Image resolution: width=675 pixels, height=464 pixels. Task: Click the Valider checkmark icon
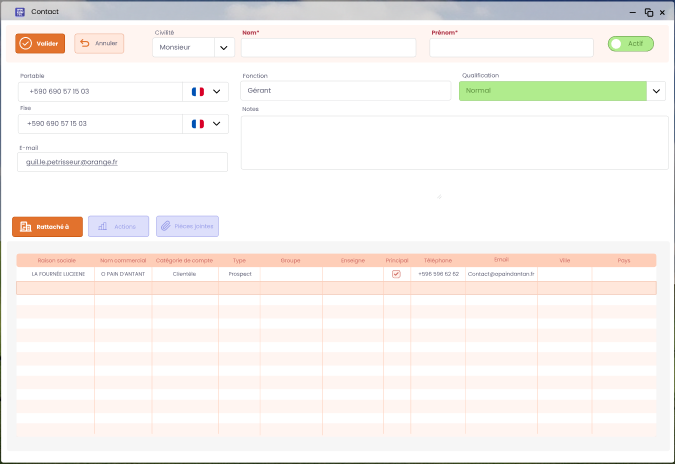click(26, 44)
